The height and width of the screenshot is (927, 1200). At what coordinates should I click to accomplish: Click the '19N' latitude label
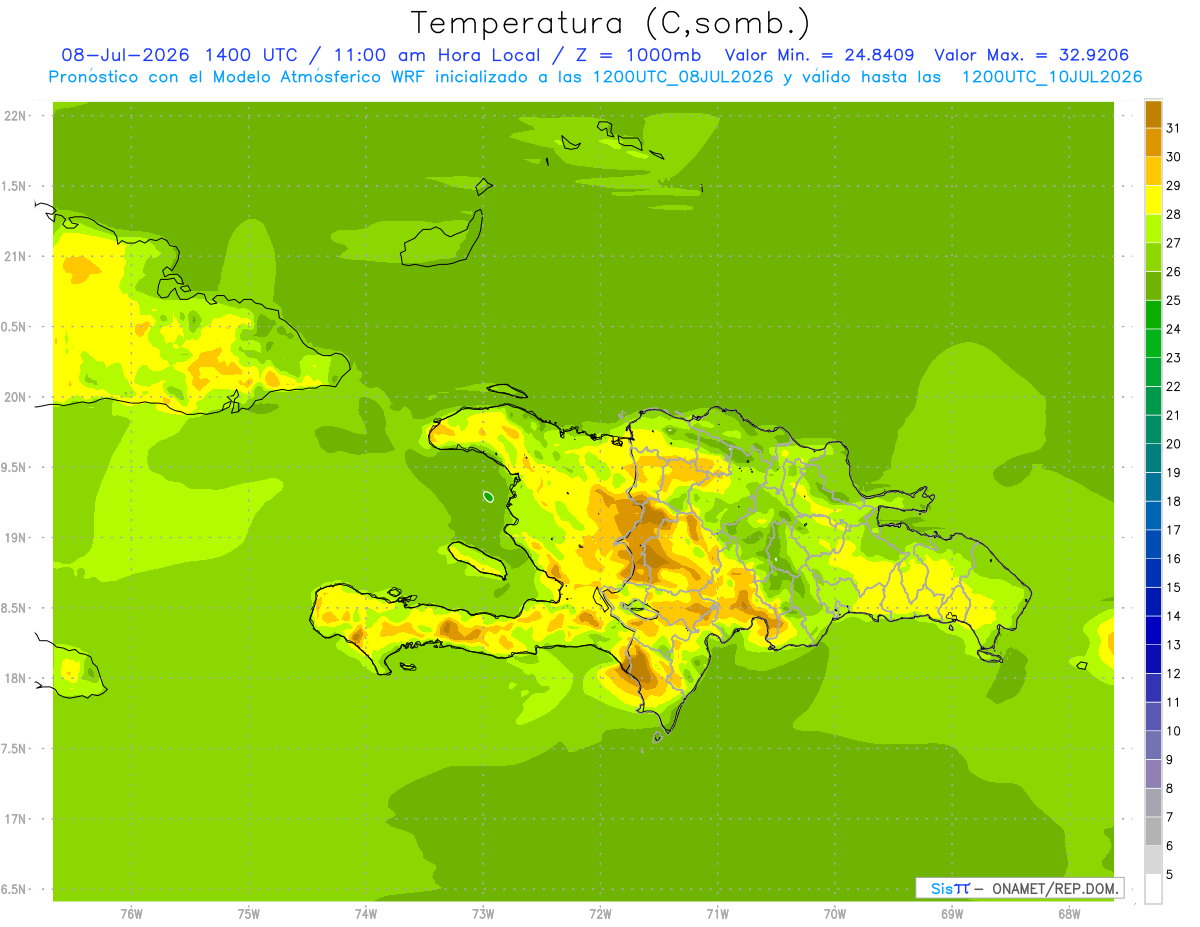click(x=16, y=538)
